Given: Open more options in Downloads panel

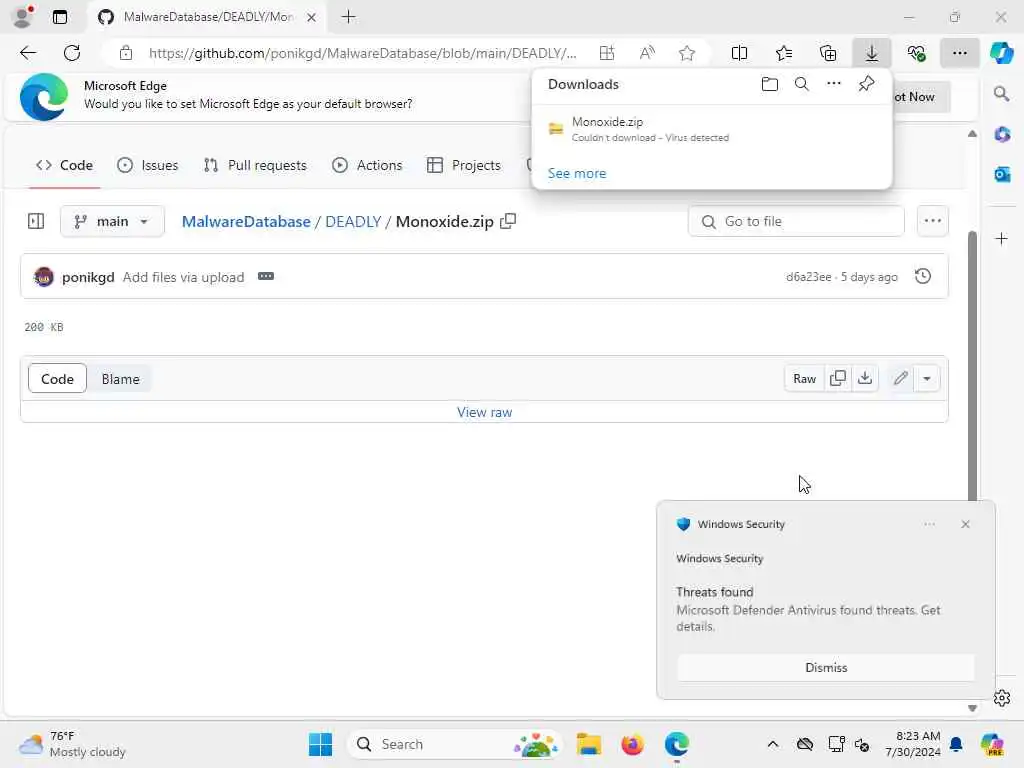Looking at the screenshot, I should click(833, 84).
